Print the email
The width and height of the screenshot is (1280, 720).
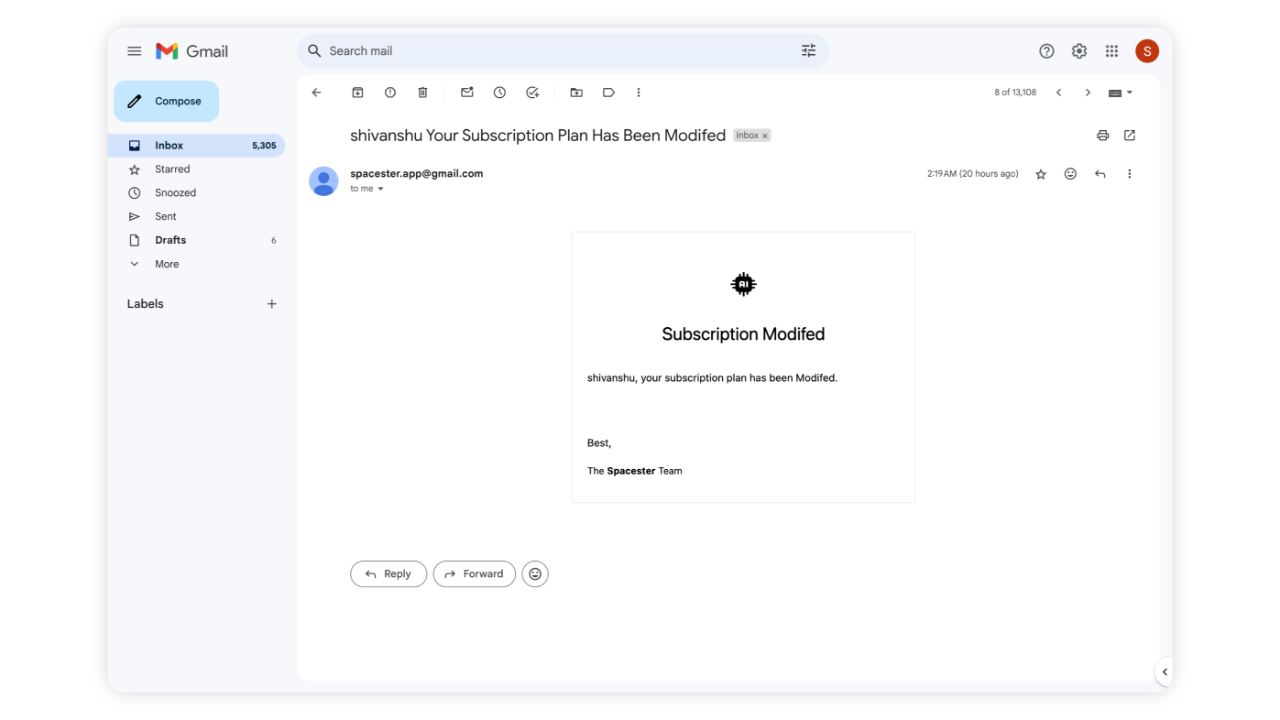1103,135
